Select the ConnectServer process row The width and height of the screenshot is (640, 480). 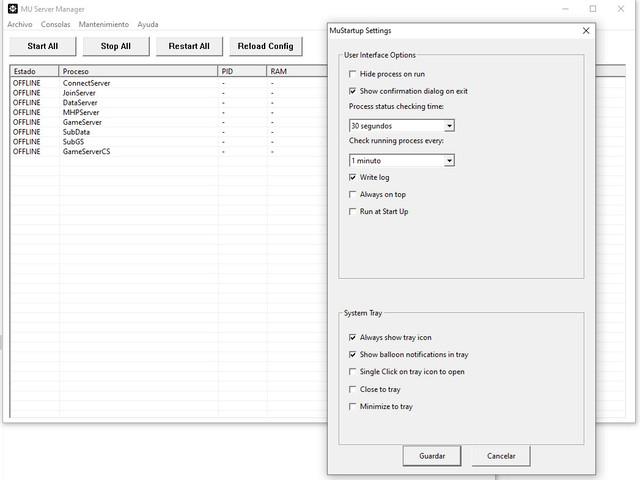(x=169, y=83)
